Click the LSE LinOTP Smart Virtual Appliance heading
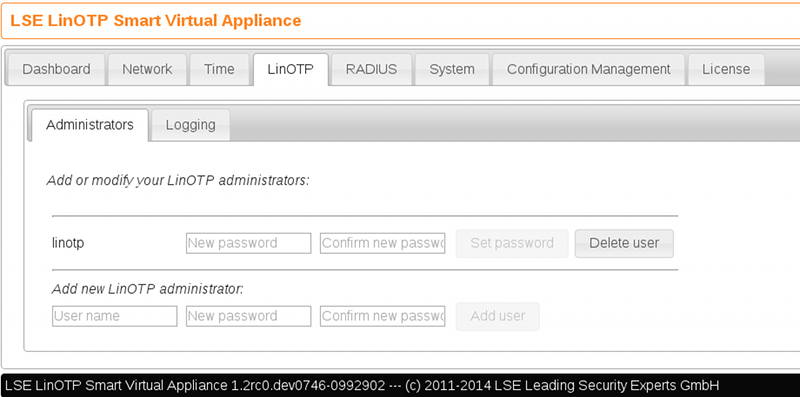800x397 pixels. [x=156, y=21]
